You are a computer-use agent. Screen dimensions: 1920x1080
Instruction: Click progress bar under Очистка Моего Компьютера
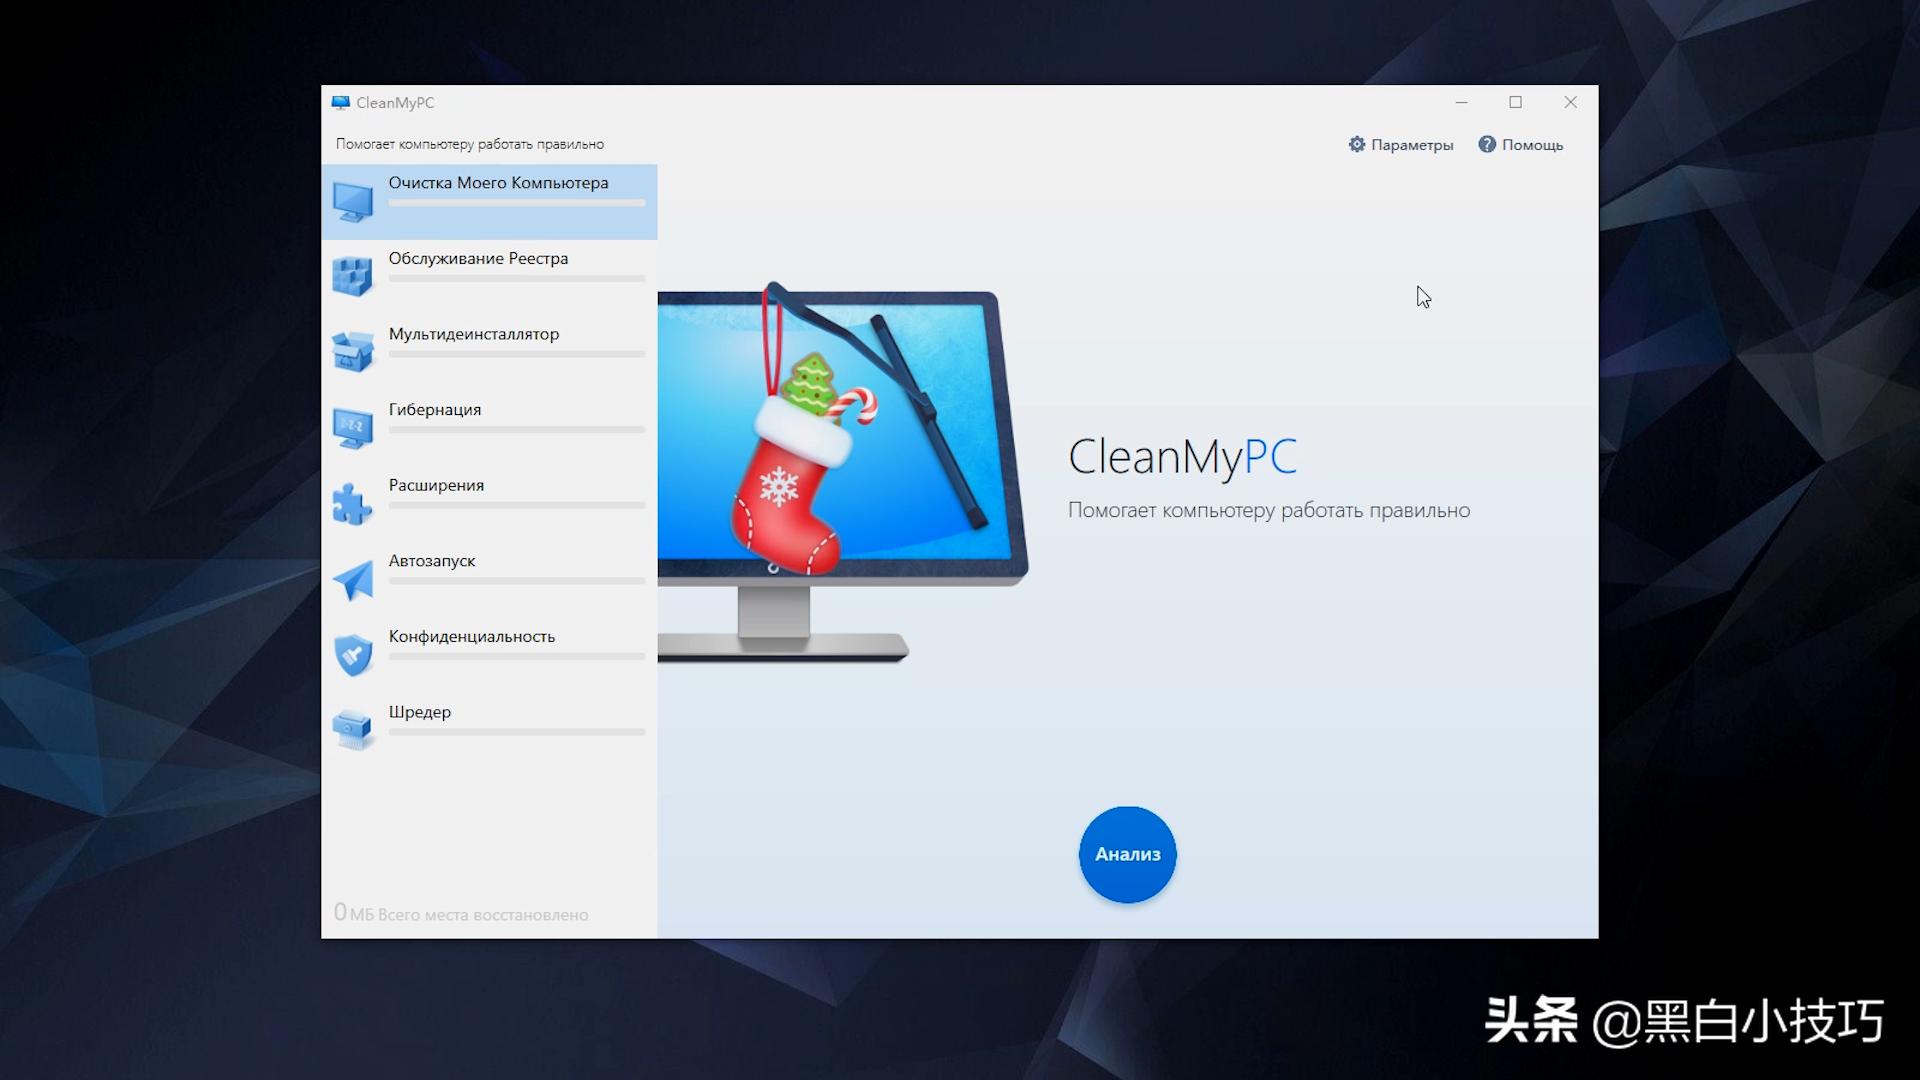(x=517, y=203)
